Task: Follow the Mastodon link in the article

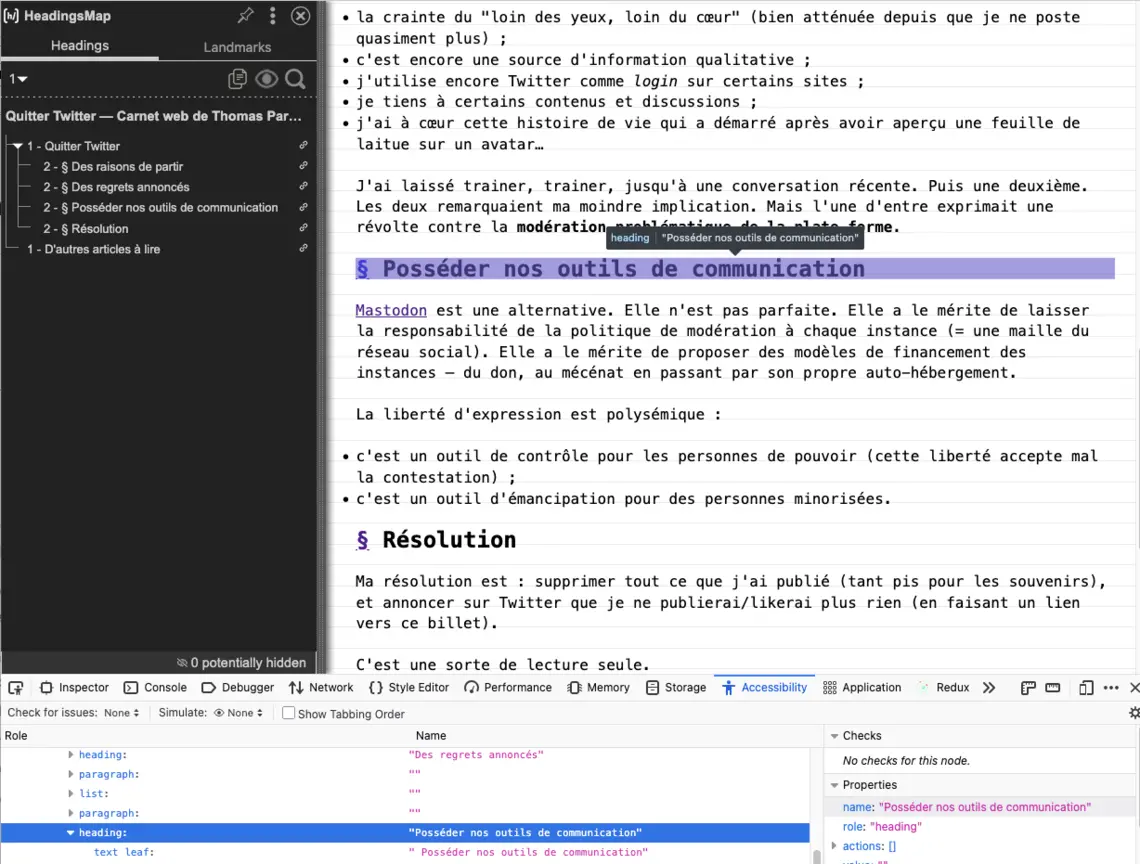Action: pyautogui.click(x=391, y=310)
